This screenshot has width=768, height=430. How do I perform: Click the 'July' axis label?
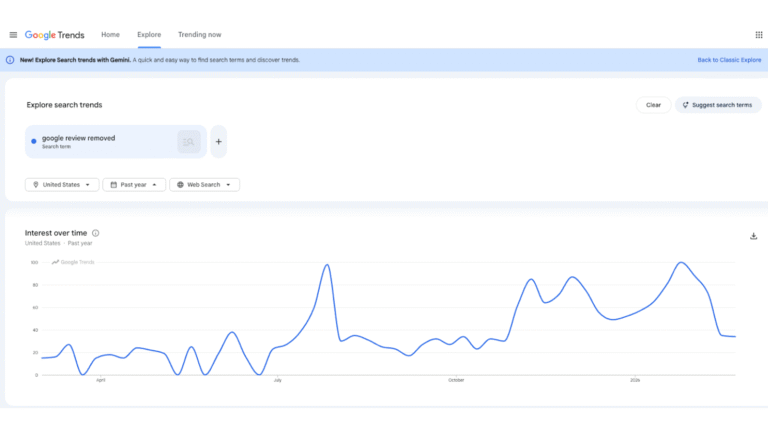coord(278,380)
